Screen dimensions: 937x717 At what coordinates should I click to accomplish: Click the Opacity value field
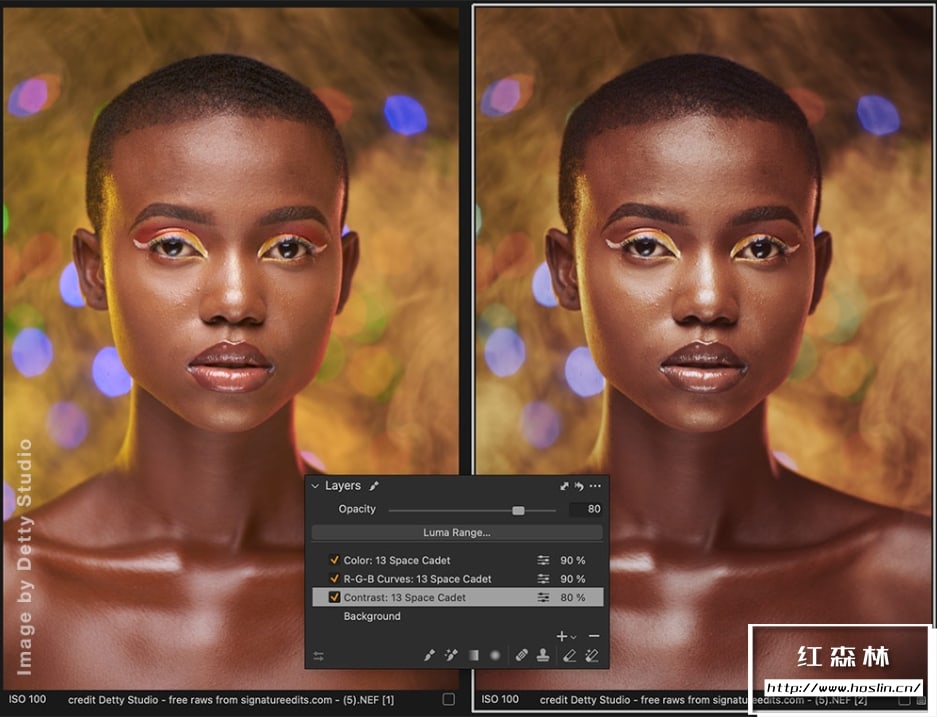click(586, 510)
